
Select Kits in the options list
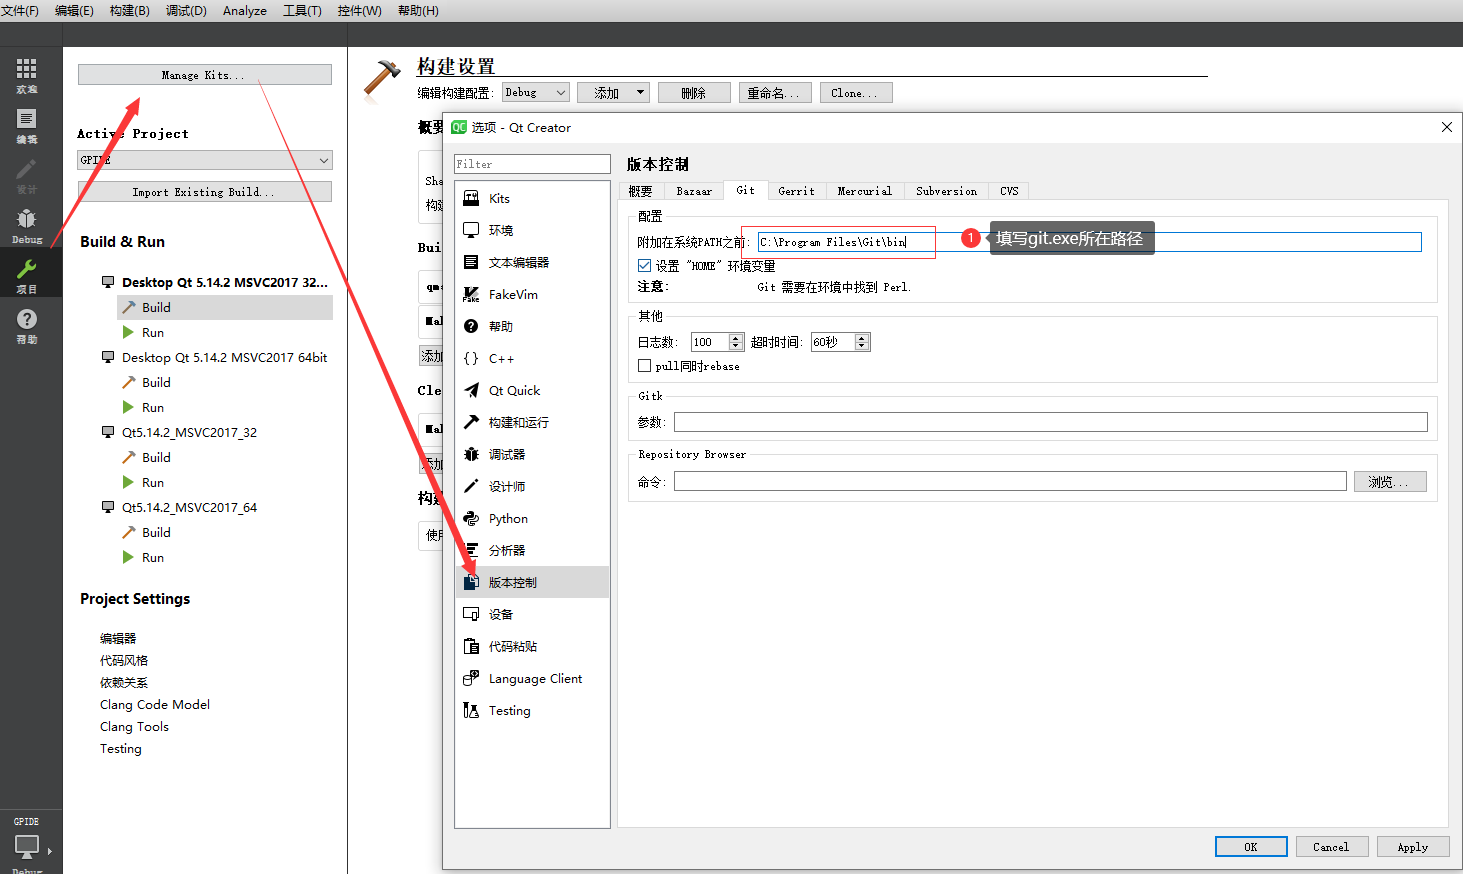tap(532, 198)
